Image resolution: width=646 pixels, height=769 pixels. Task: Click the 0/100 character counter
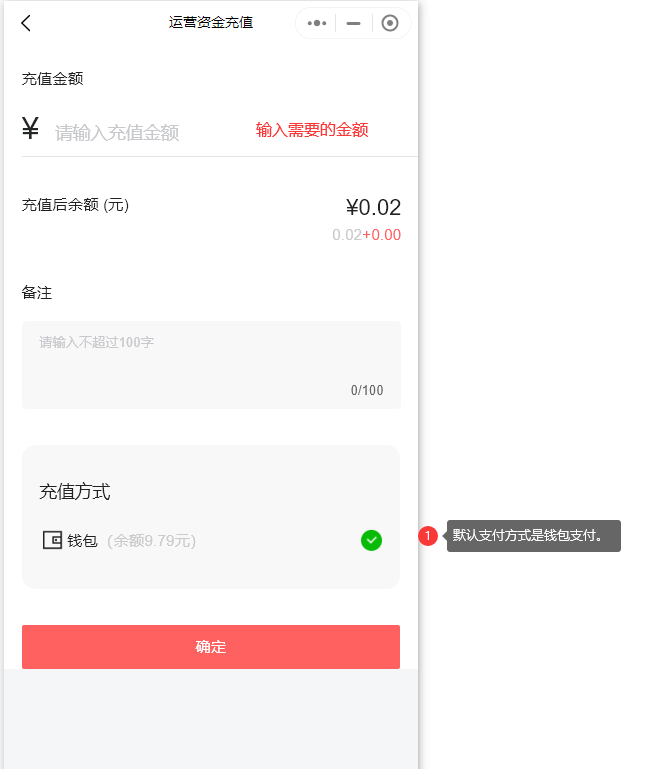point(367,391)
